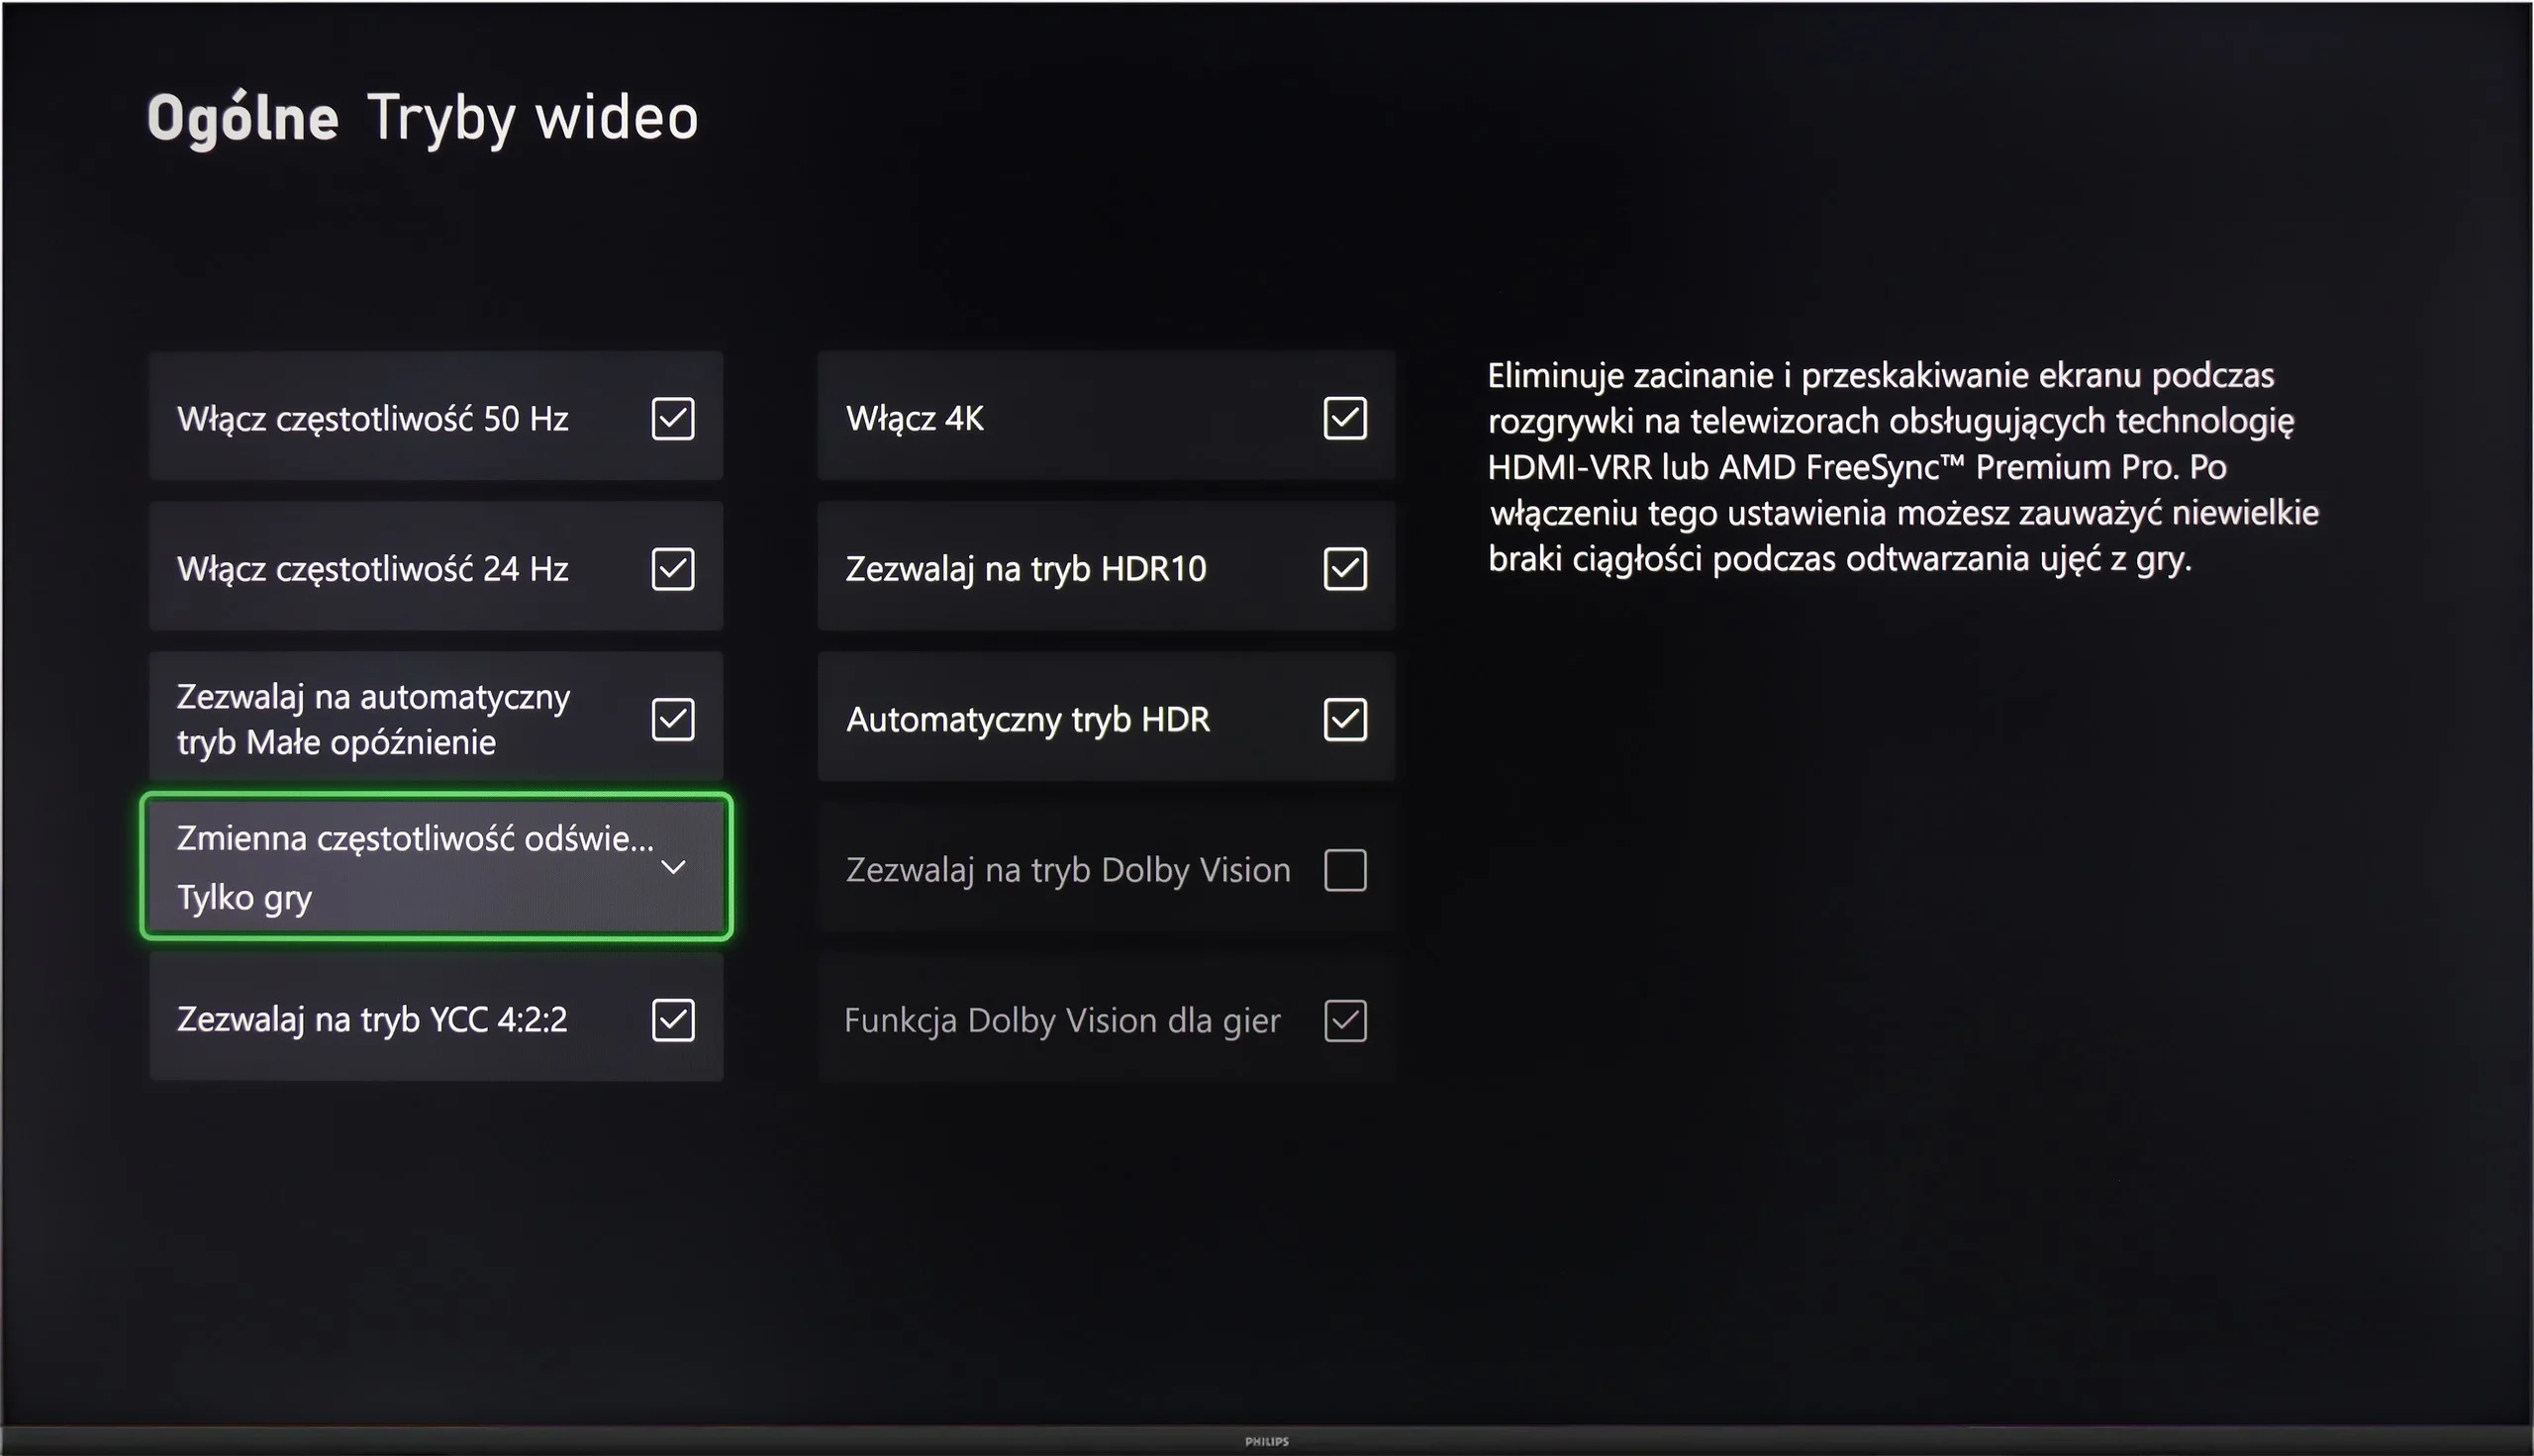Click the 'Automatyczny tryb HDR' label
The width and height of the screenshot is (2534, 1456).
(x=1028, y=720)
